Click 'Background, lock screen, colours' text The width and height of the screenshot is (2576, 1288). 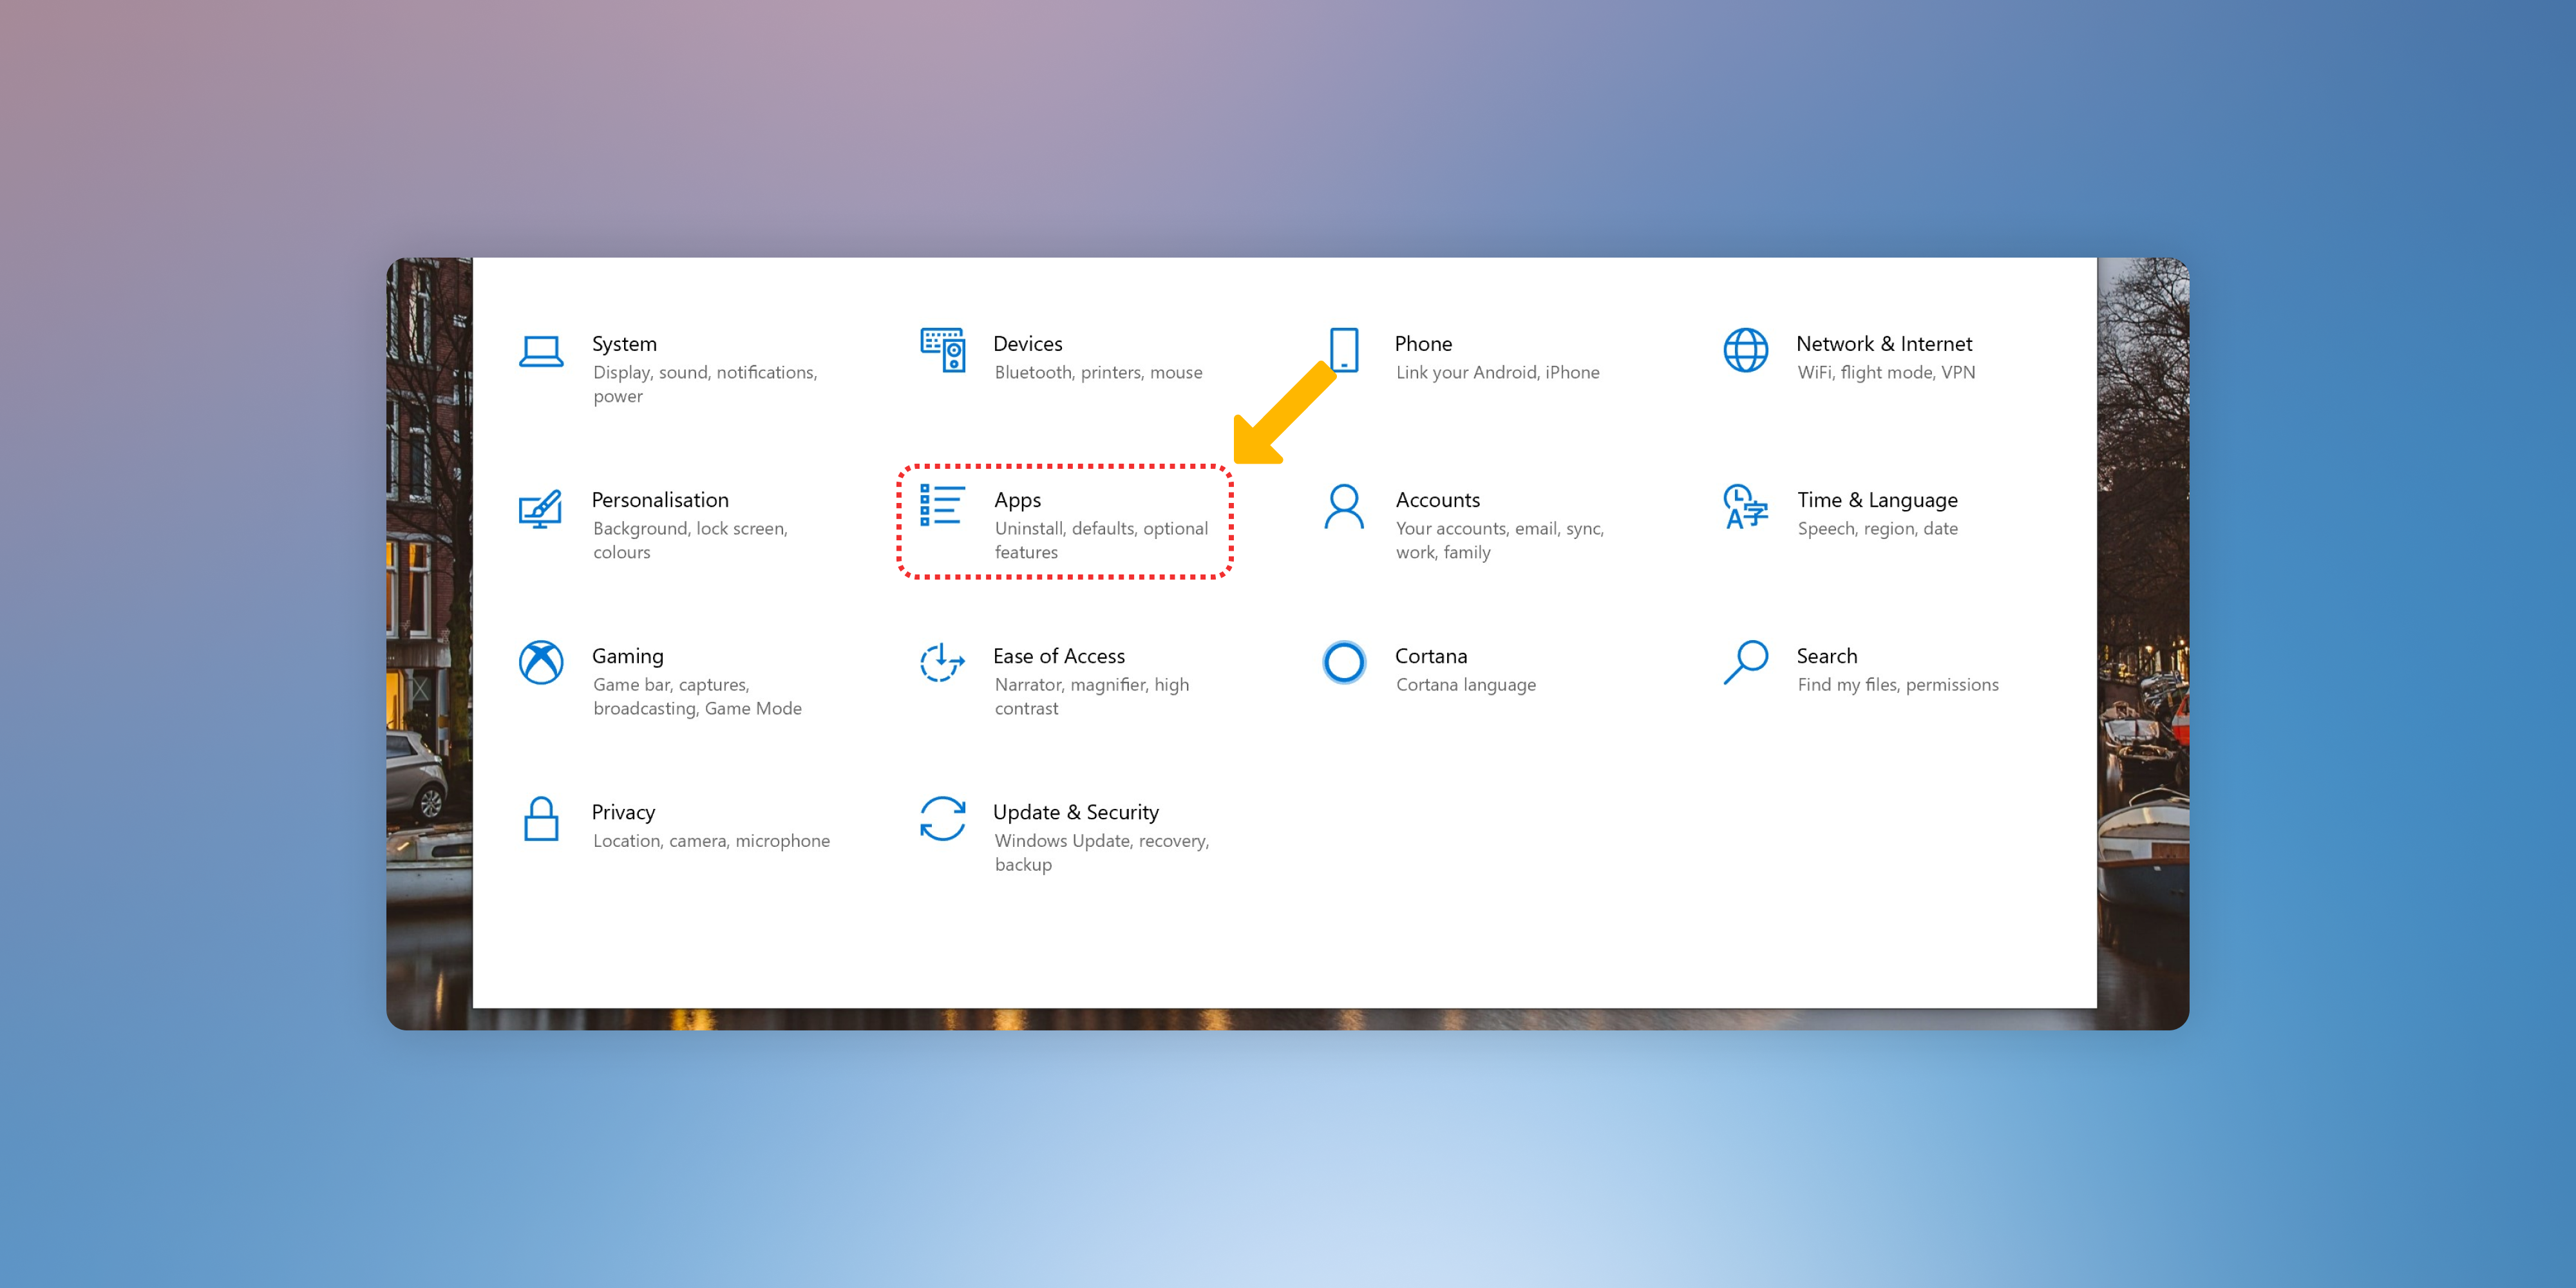click(x=690, y=540)
